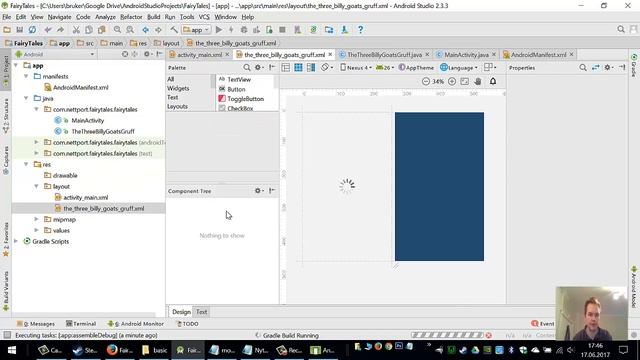Expand the mipmap folder
This screenshot has height=360, width=640.
pos(36,219)
